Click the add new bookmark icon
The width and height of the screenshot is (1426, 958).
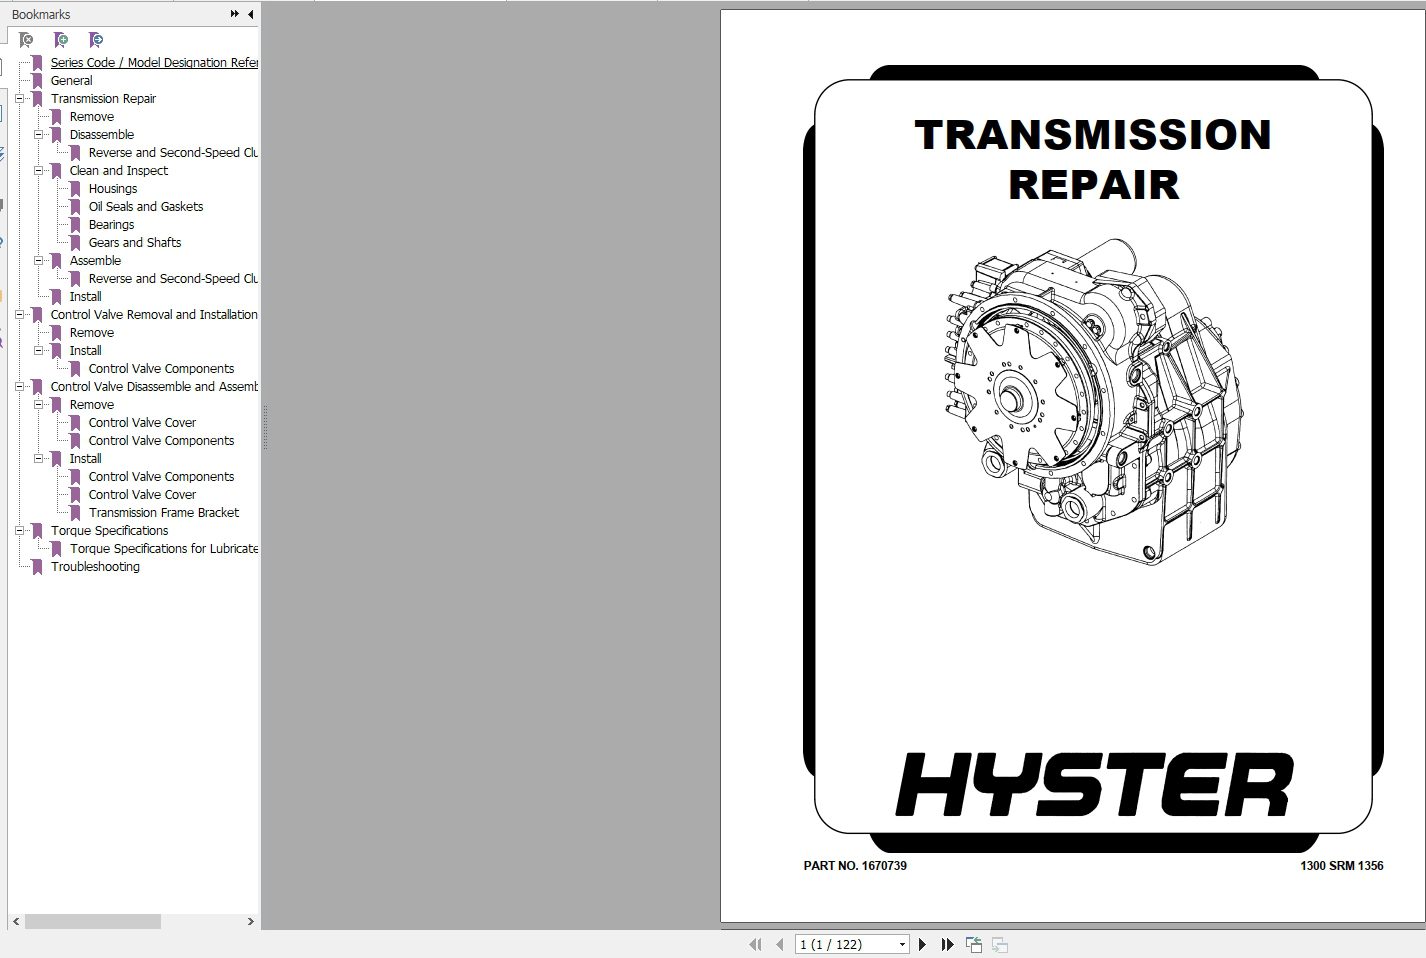61,40
